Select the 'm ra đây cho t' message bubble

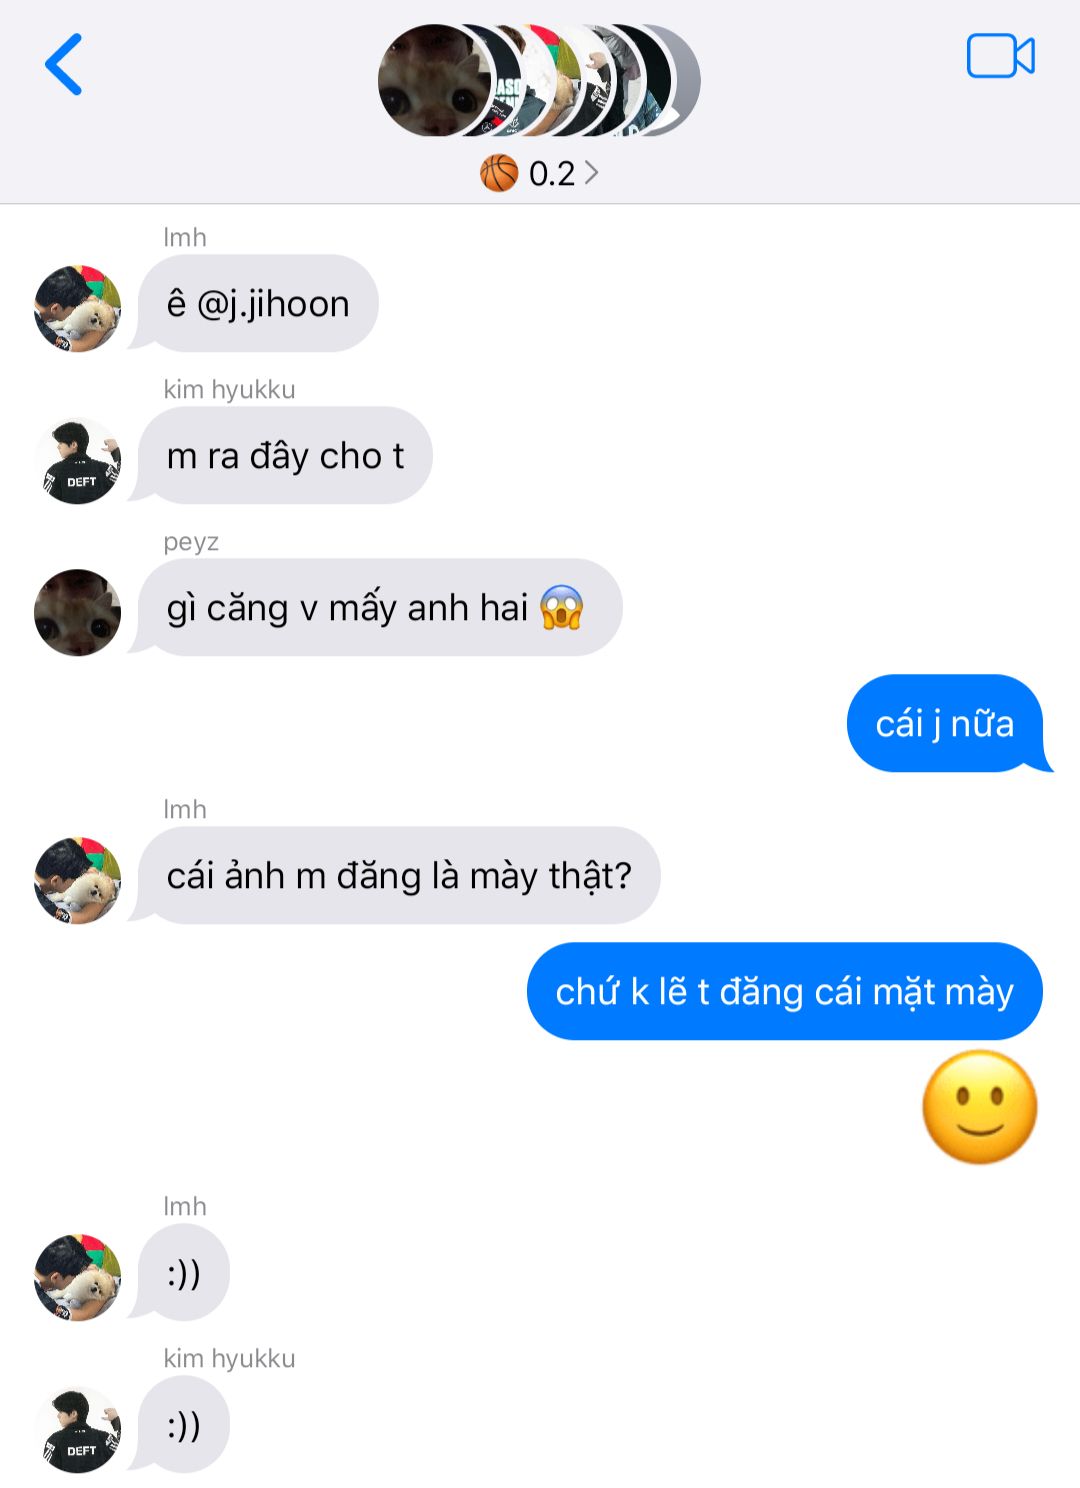point(285,455)
